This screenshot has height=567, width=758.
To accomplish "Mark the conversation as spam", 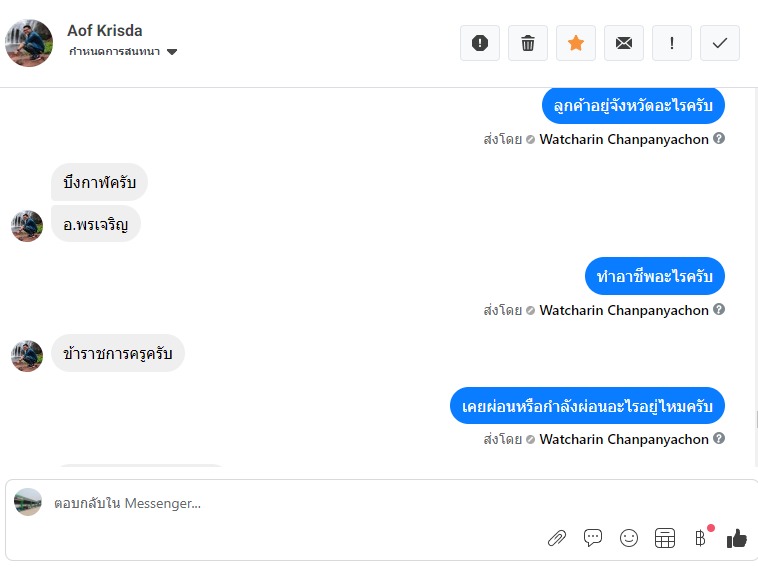I will (480, 43).
